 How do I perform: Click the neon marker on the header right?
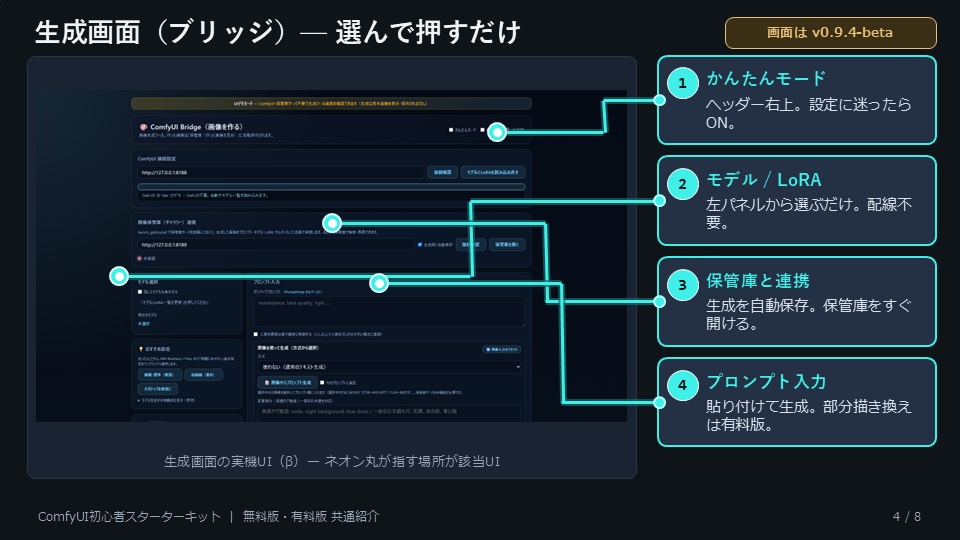[x=497, y=132]
